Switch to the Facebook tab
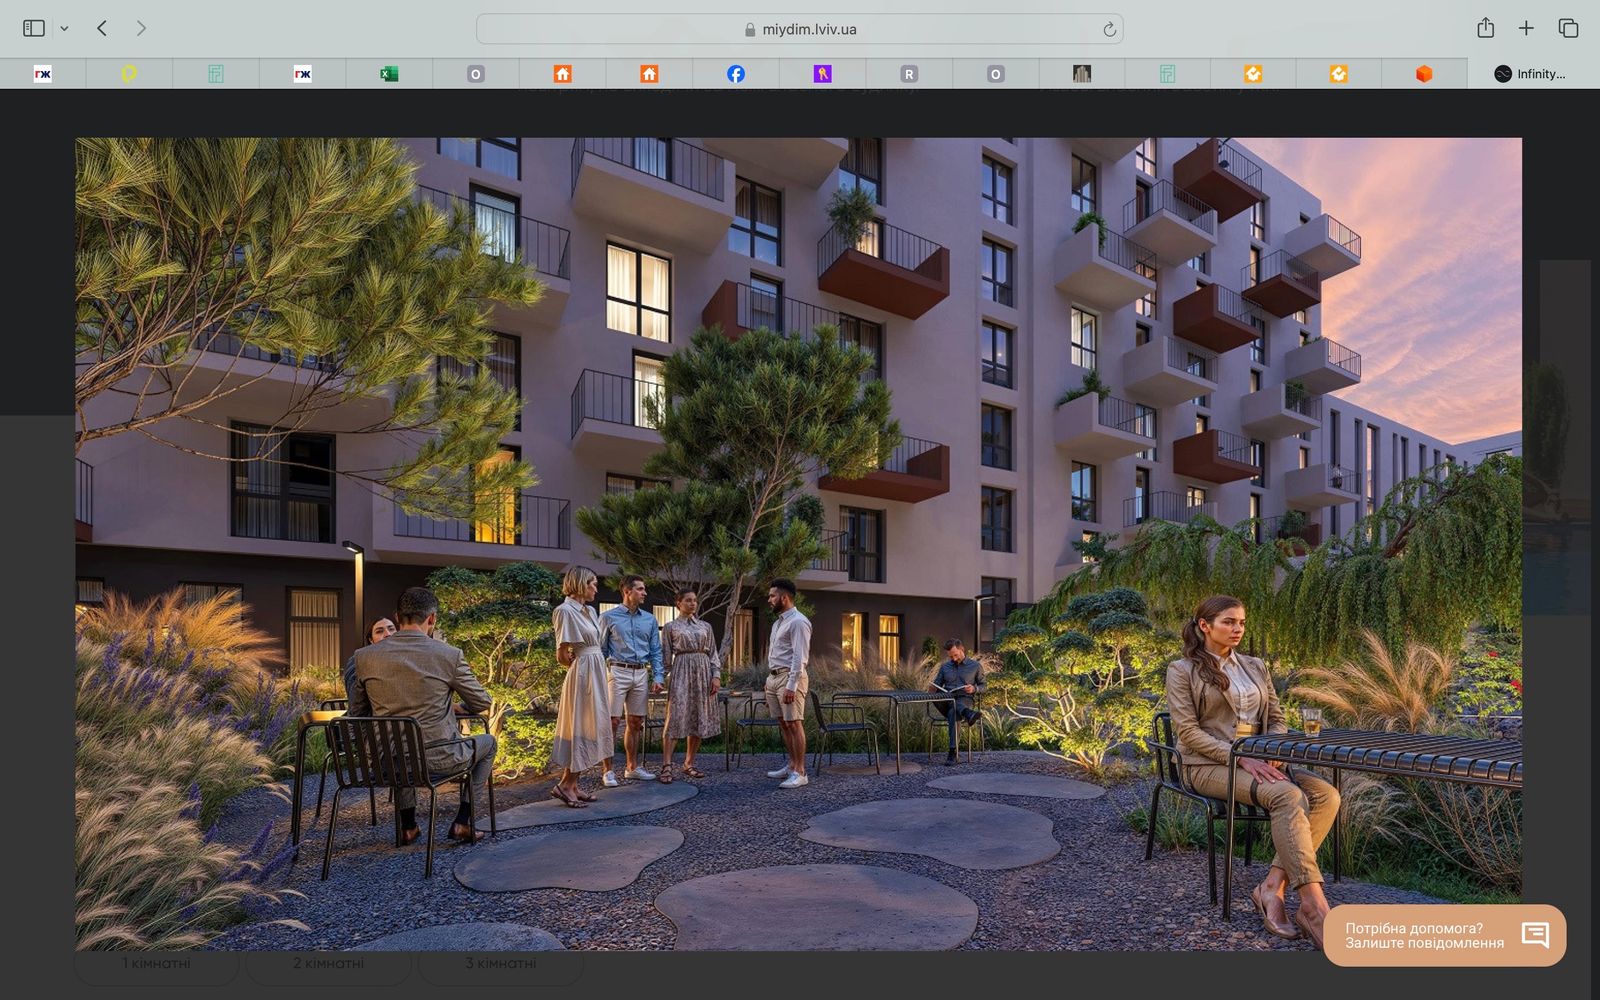The width and height of the screenshot is (1600, 1000). coord(735,74)
